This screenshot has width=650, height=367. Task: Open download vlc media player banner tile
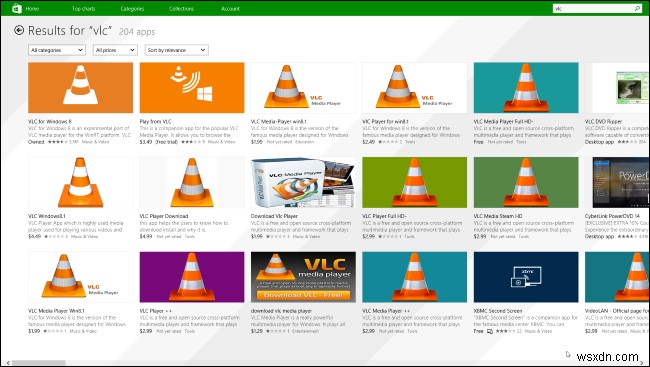(303, 277)
